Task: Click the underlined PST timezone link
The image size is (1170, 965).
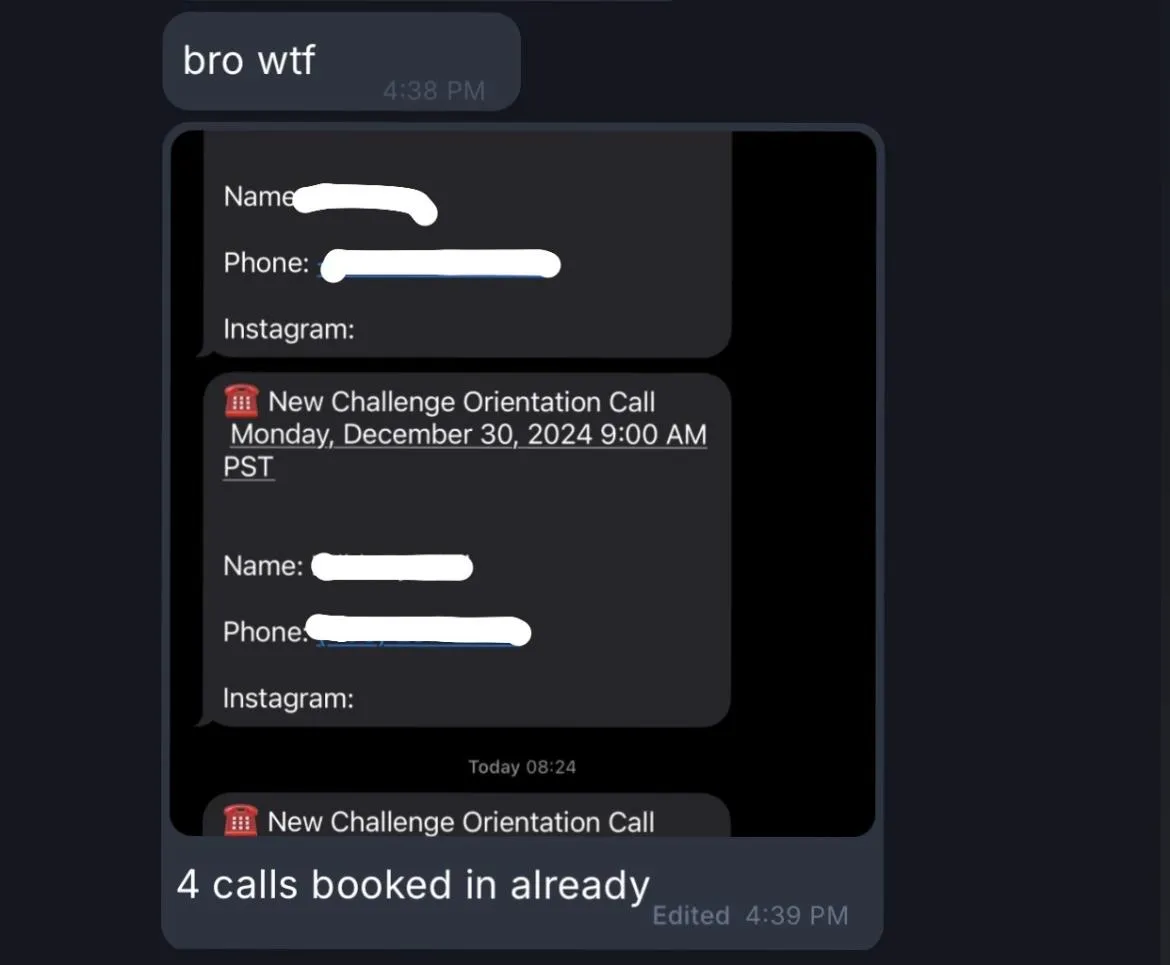Action: (x=248, y=466)
